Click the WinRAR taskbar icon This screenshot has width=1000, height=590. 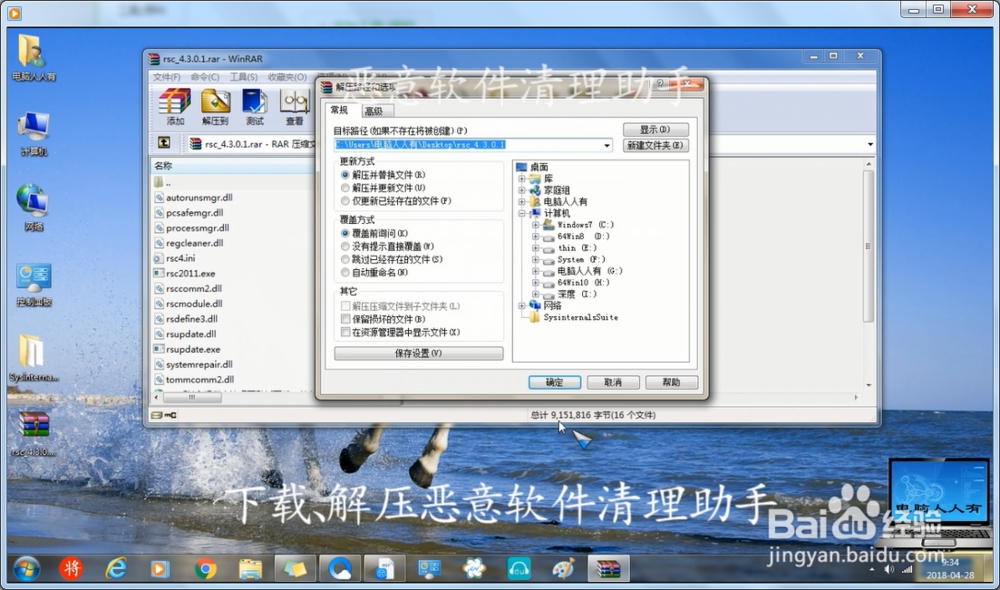click(x=608, y=568)
